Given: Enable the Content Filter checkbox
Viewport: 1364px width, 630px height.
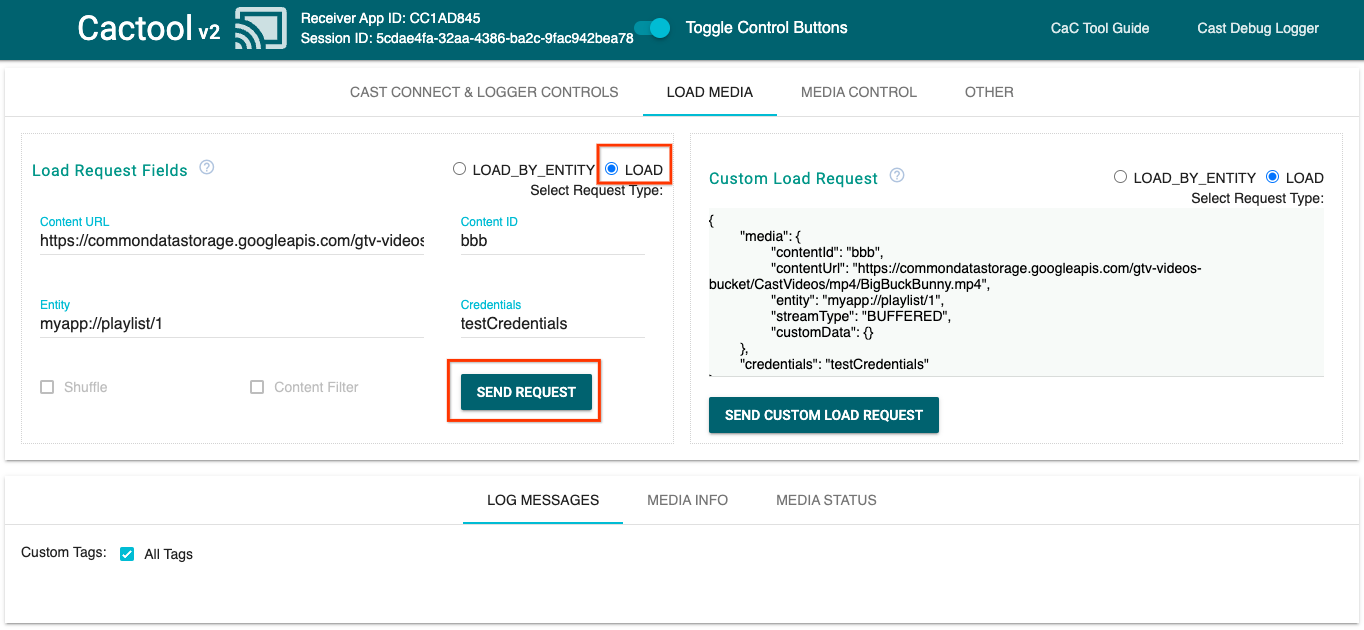Looking at the screenshot, I should (257, 386).
